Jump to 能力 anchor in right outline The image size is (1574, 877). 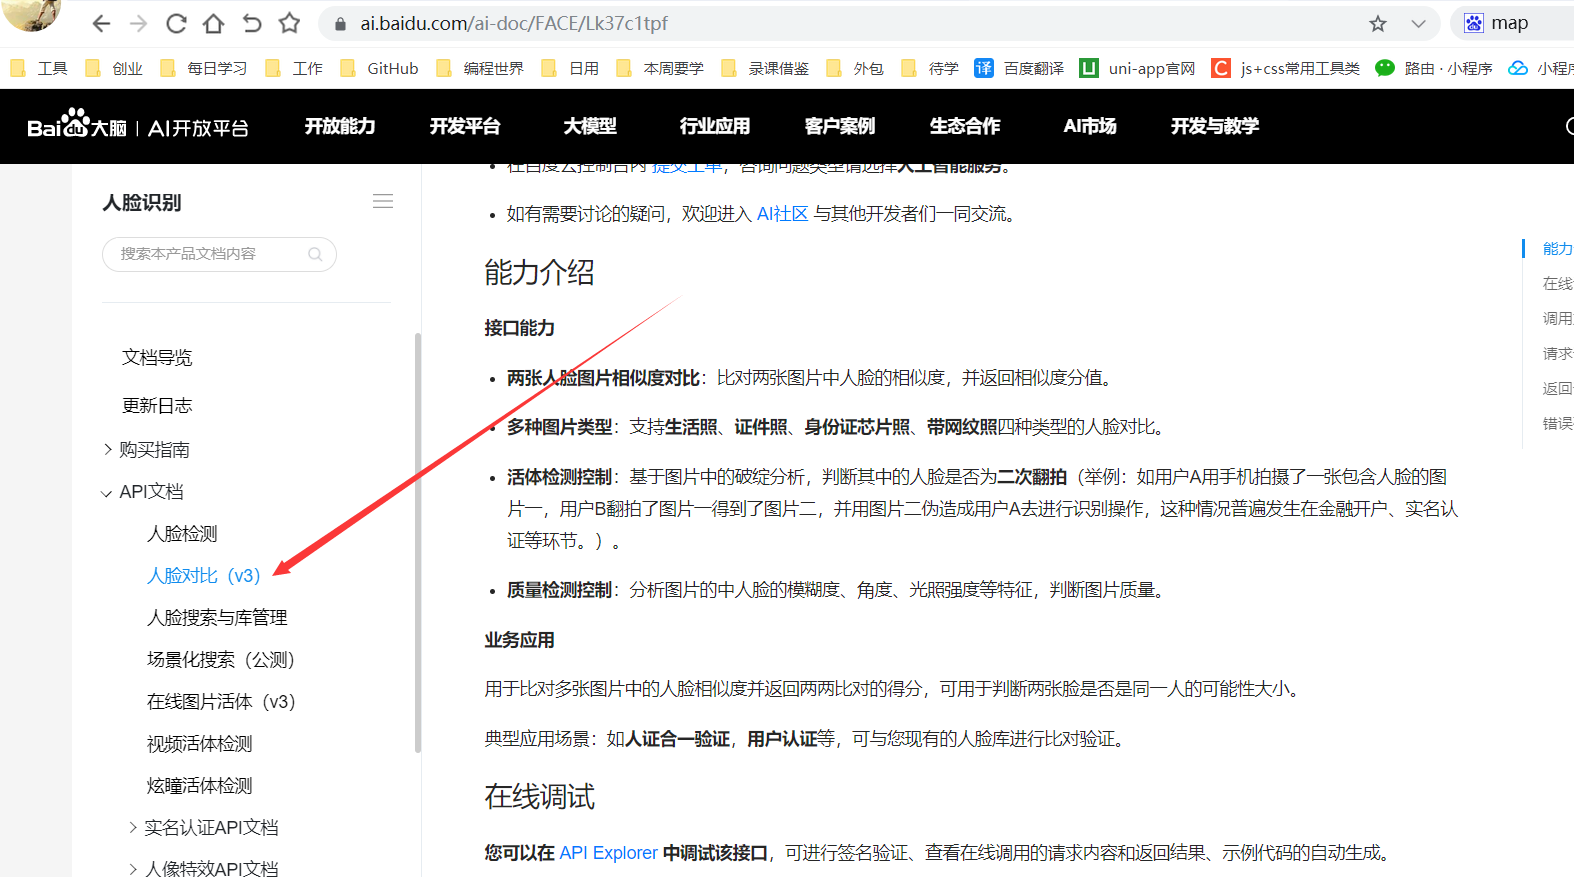pyautogui.click(x=1557, y=249)
